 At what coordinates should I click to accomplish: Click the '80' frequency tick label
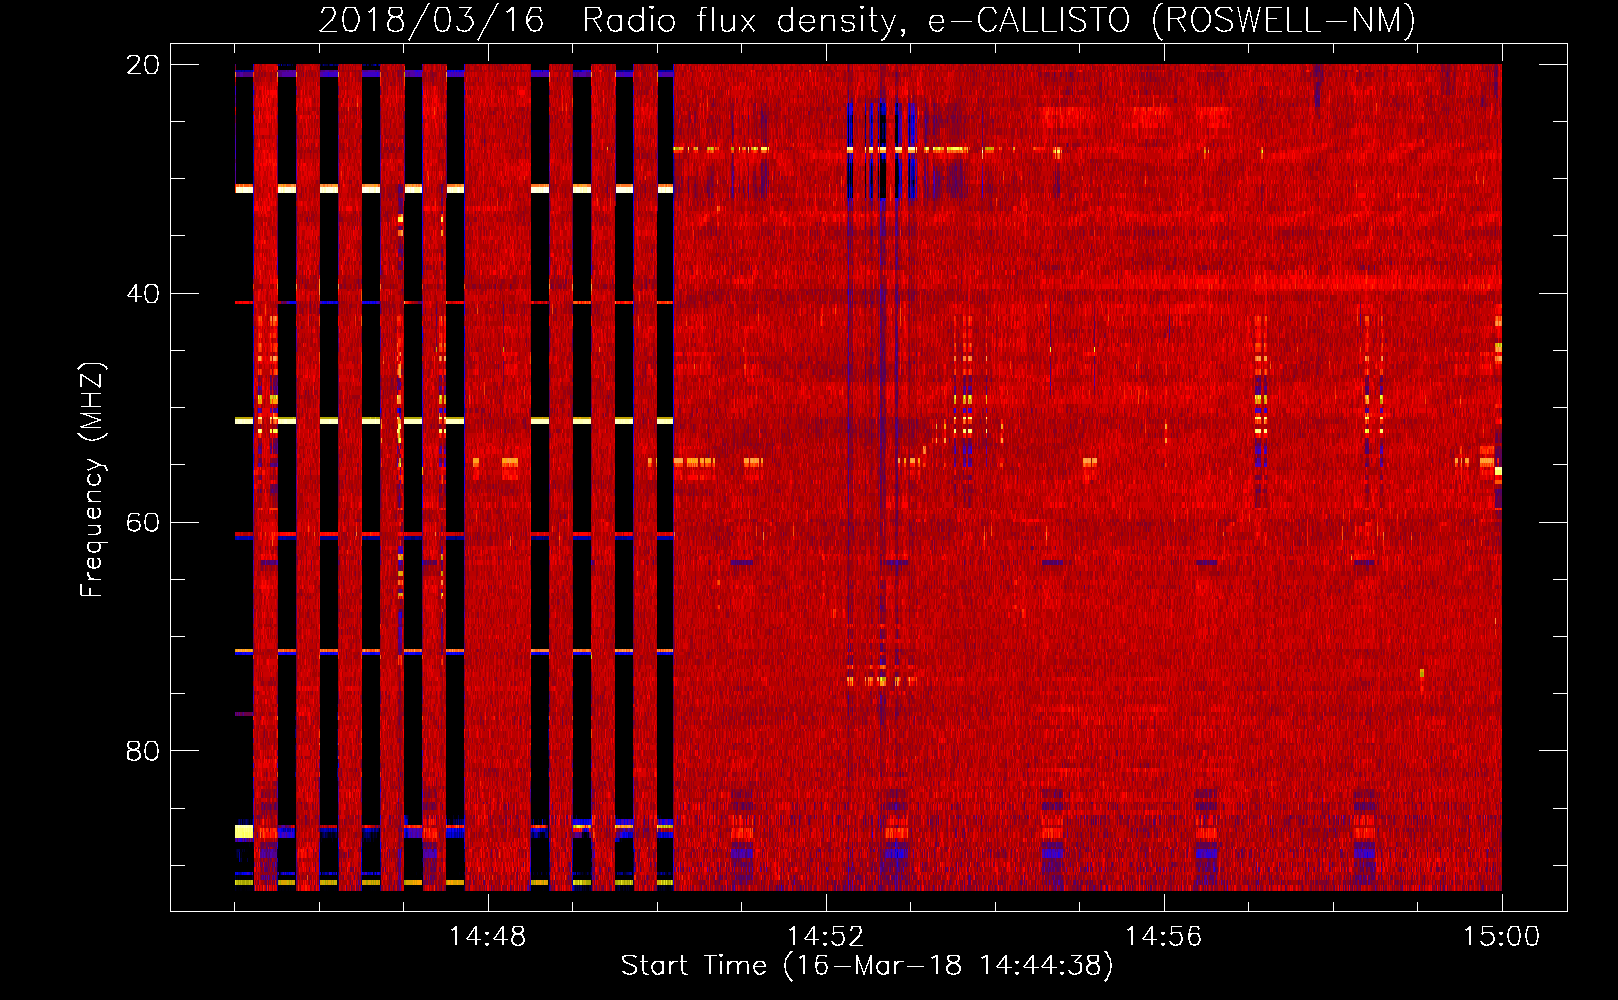pyautogui.click(x=143, y=751)
